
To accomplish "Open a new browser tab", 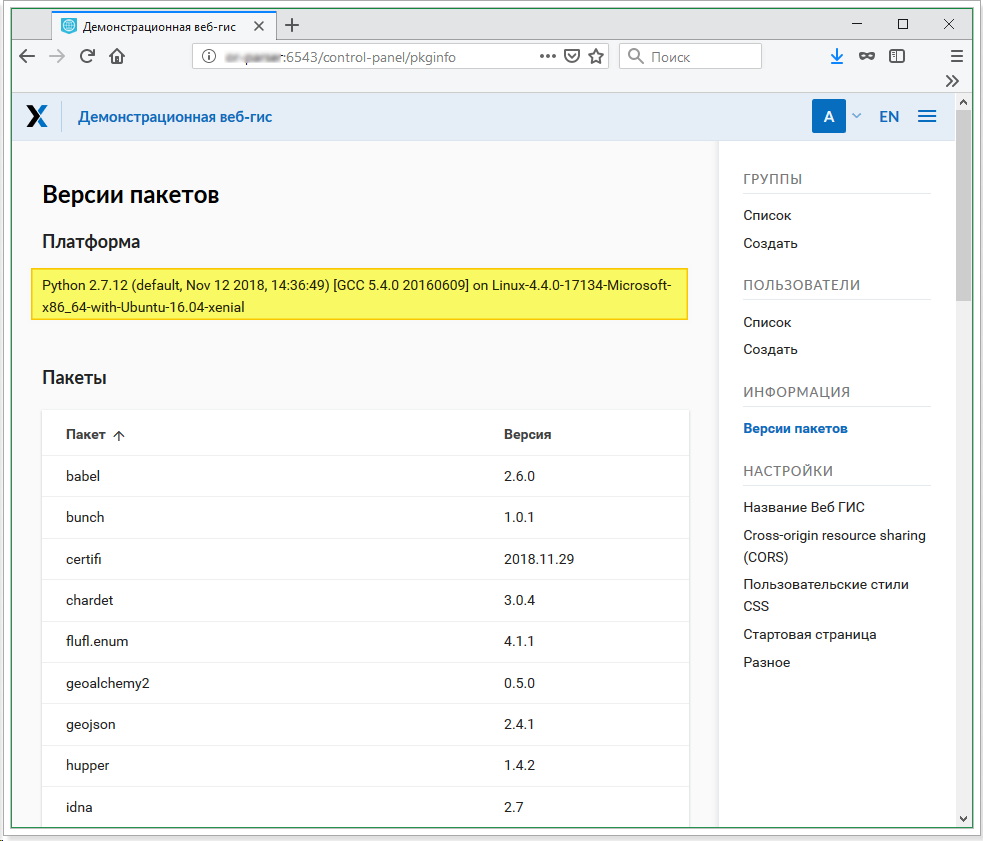I will [292, 25].
